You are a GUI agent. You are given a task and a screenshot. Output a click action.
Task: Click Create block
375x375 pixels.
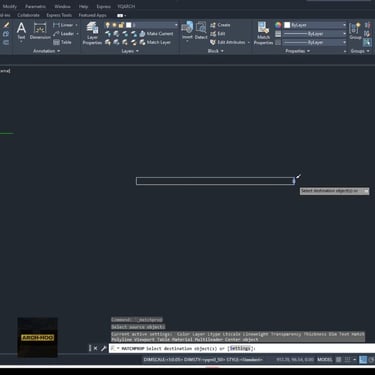pos(220,25)
